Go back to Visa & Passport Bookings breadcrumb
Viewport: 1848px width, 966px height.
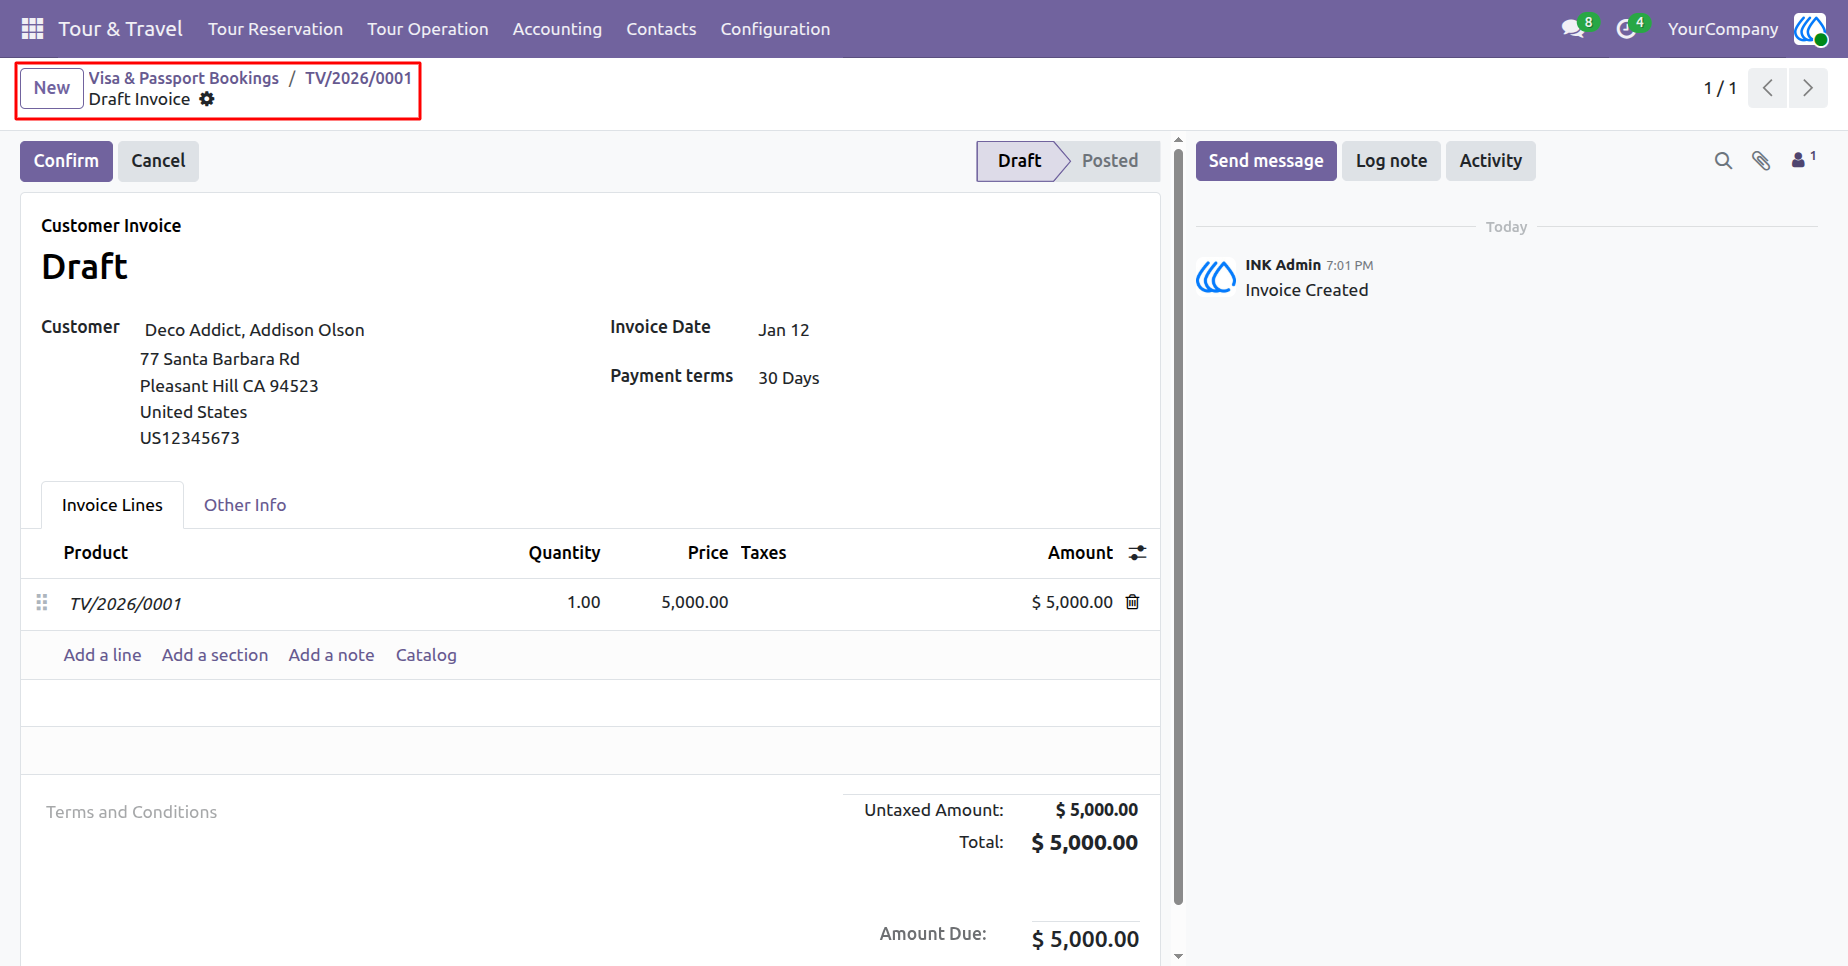click(x=184, y=78)
